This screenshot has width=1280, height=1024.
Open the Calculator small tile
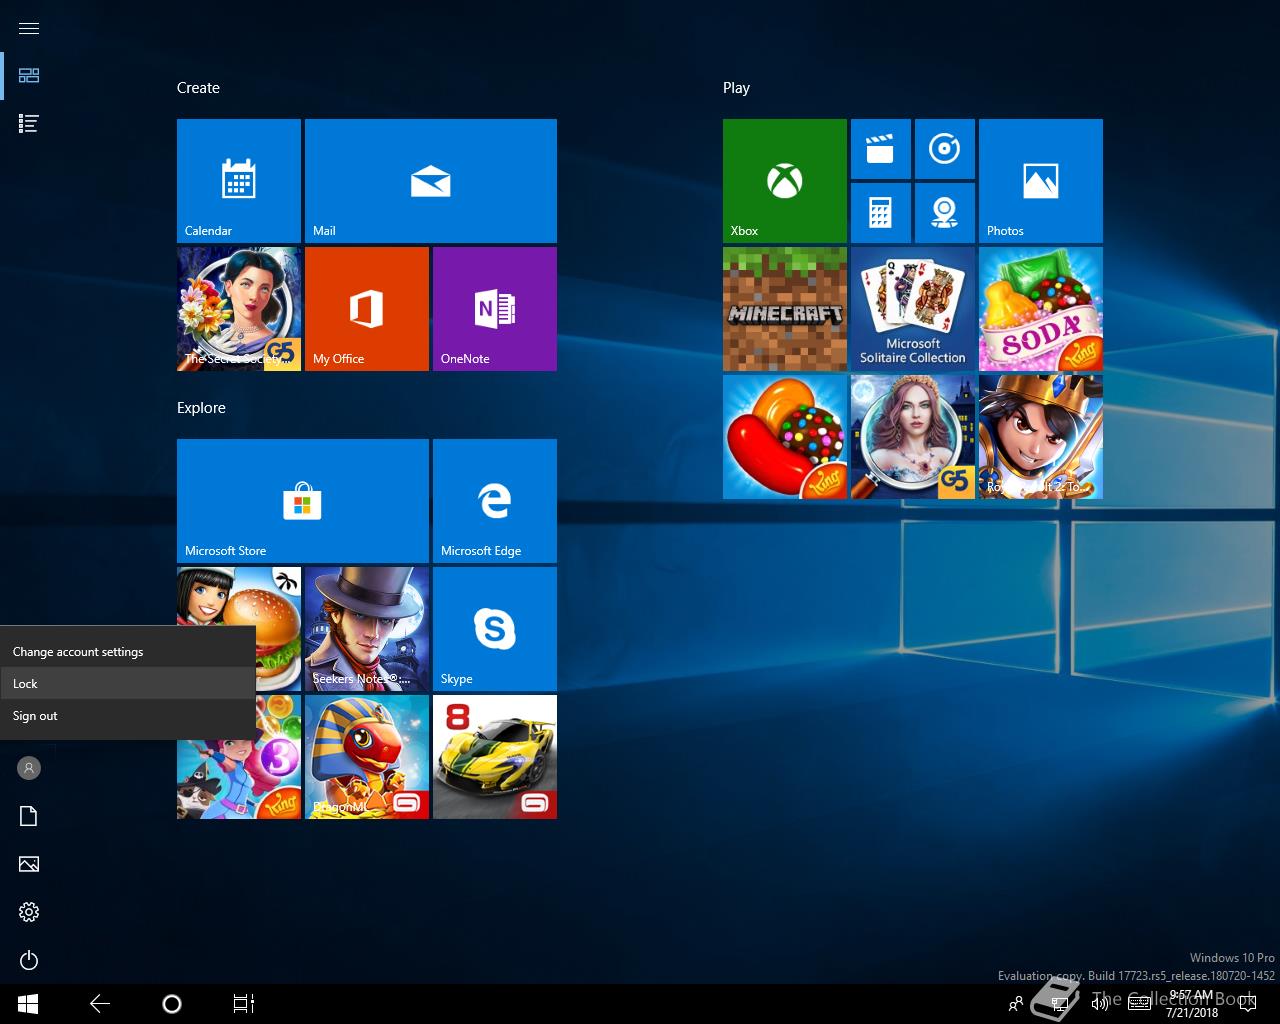pos(881,213)
